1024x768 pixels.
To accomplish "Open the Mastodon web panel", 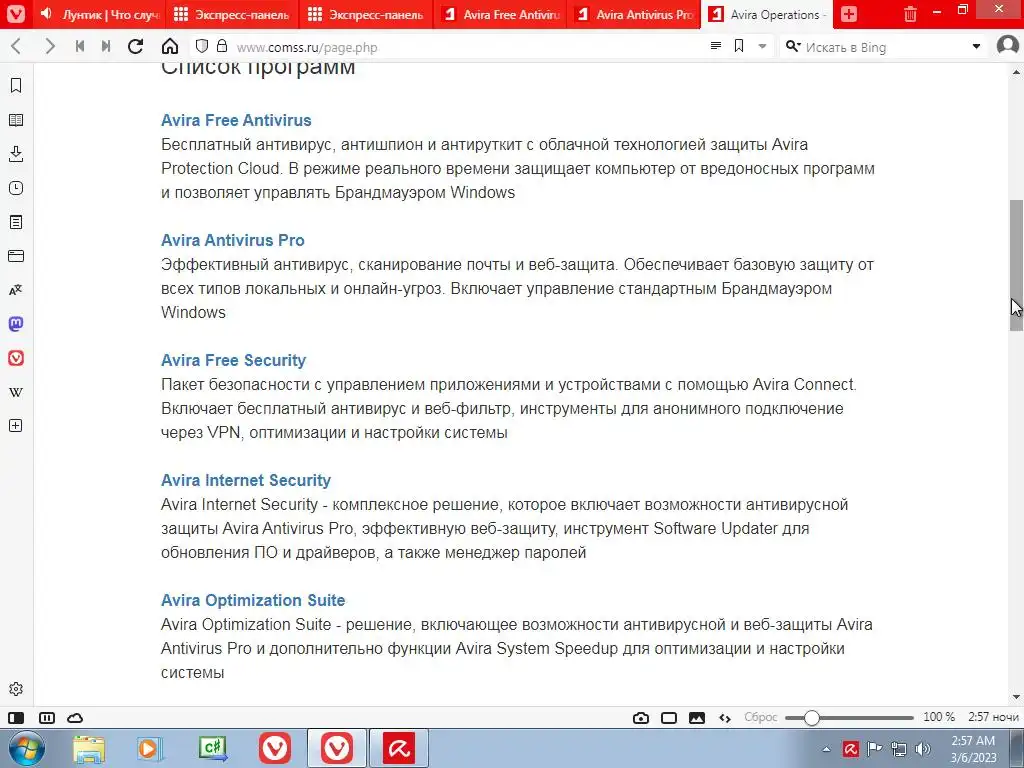I will coord(16,324).
